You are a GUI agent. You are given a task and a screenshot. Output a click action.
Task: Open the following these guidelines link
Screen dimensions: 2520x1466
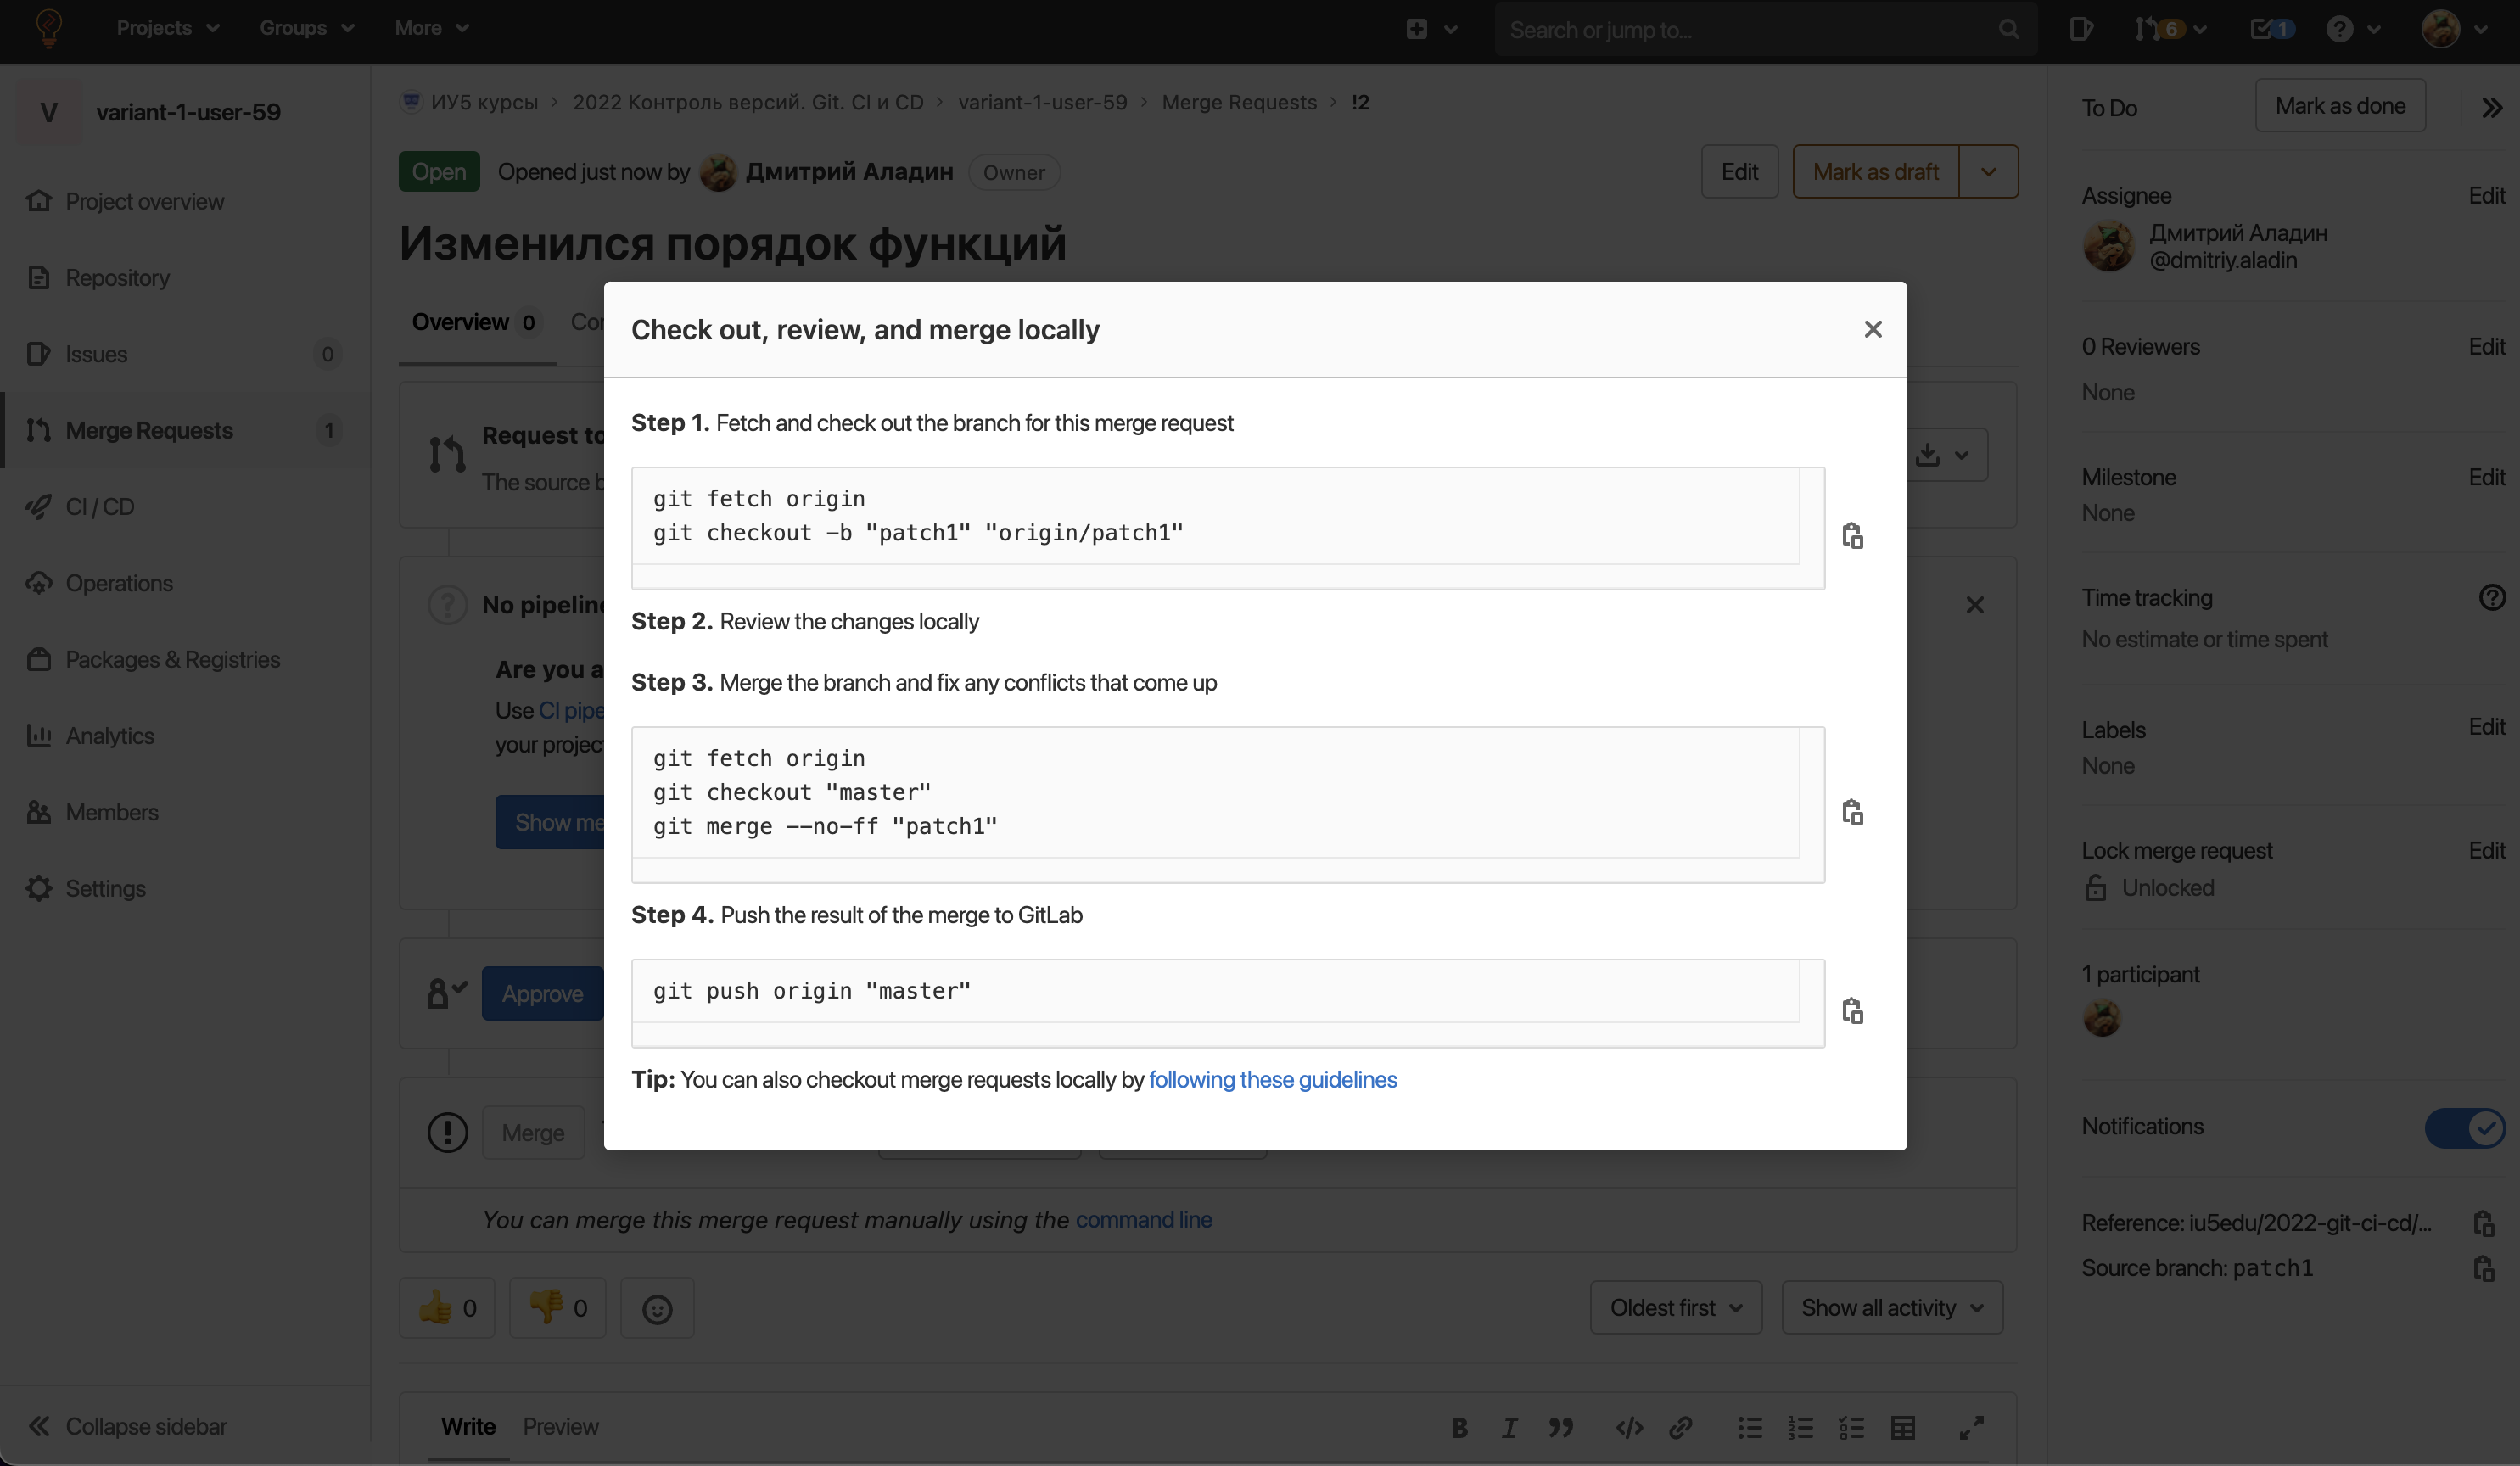[x=1272, y=1079]
